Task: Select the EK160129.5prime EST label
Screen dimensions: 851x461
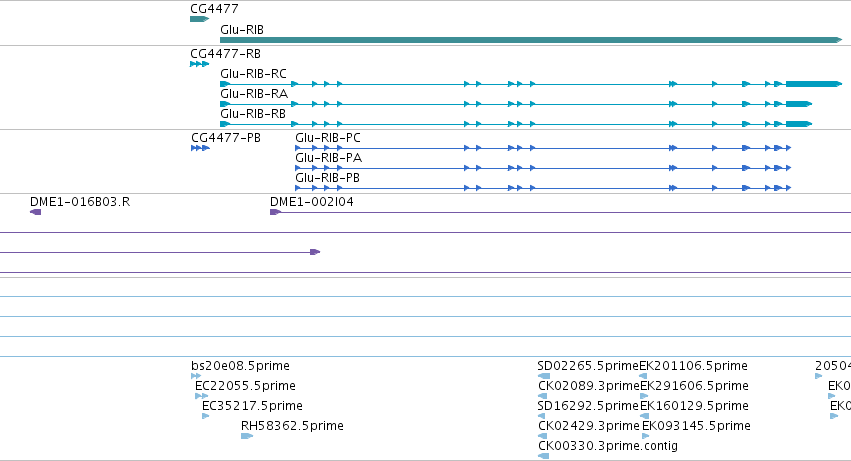Action: (x=694, y=406)
